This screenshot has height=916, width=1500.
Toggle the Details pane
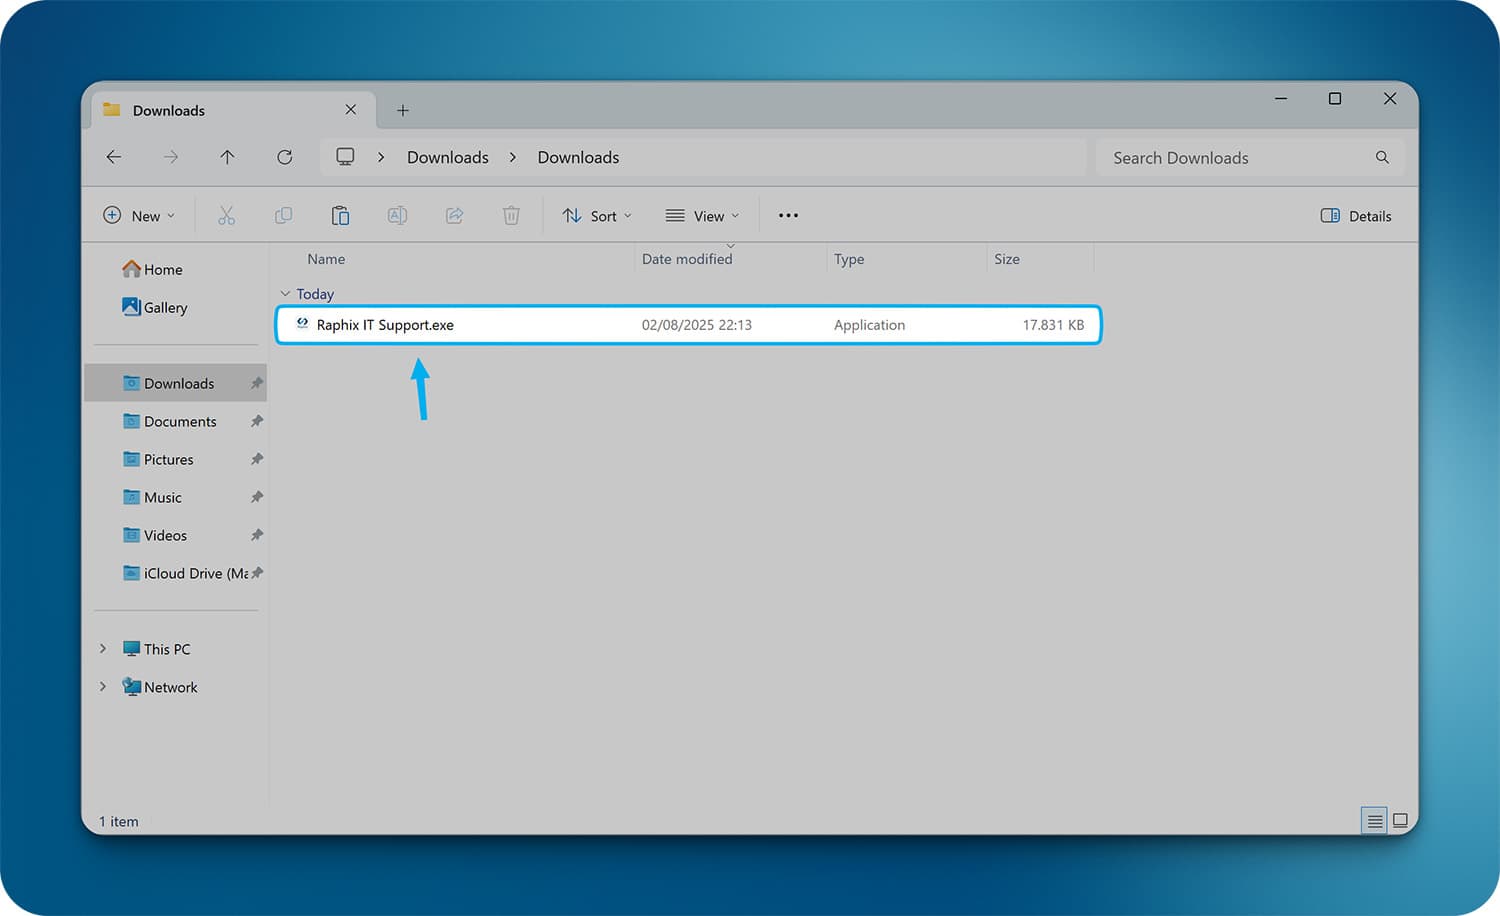1356,216
